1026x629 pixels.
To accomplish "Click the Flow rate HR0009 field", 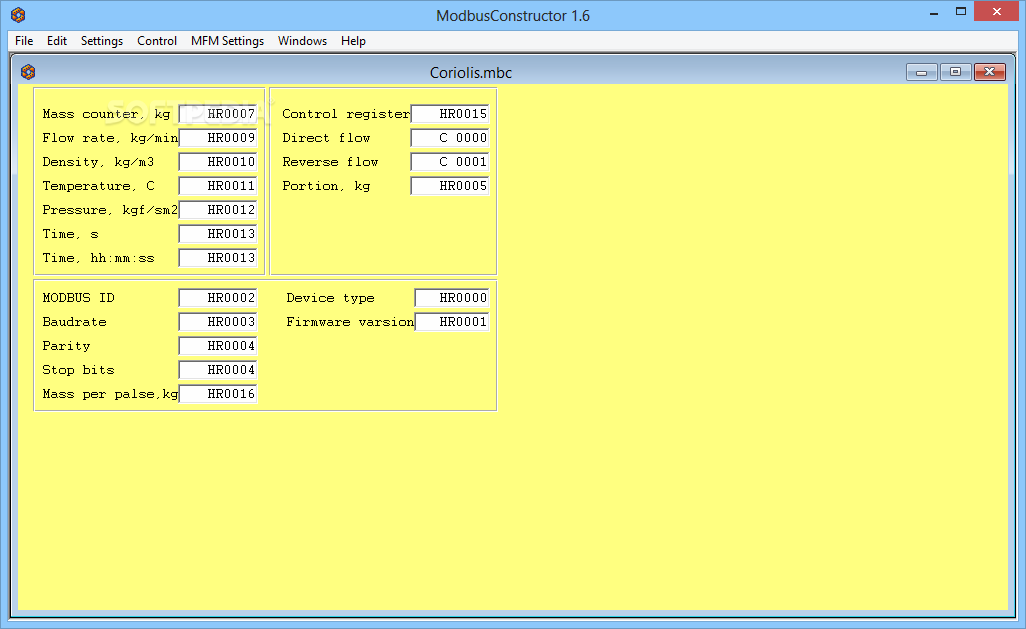I will coord(218,138).
